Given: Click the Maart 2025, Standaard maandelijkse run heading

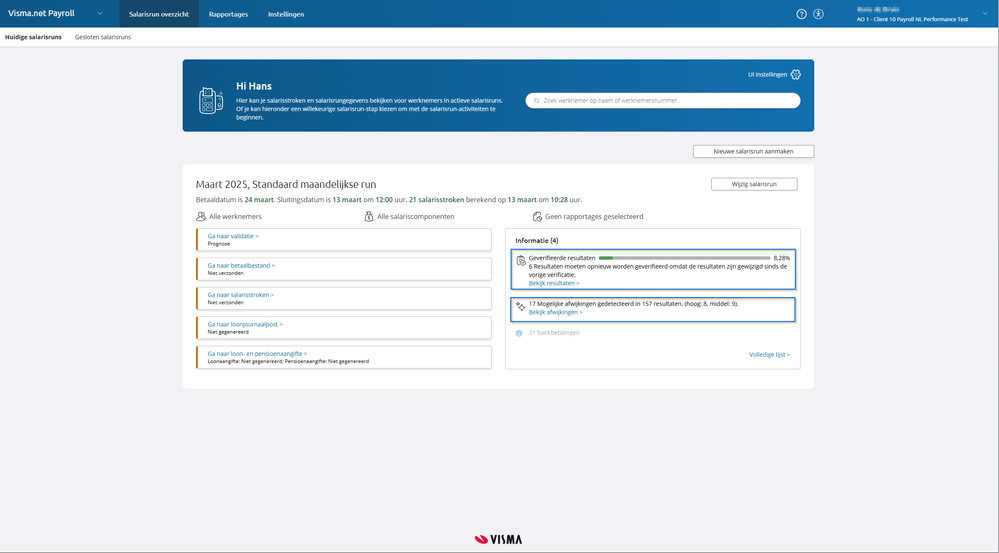Looking at the screenshot, I should pyautogui.click(x=285, y=185).
